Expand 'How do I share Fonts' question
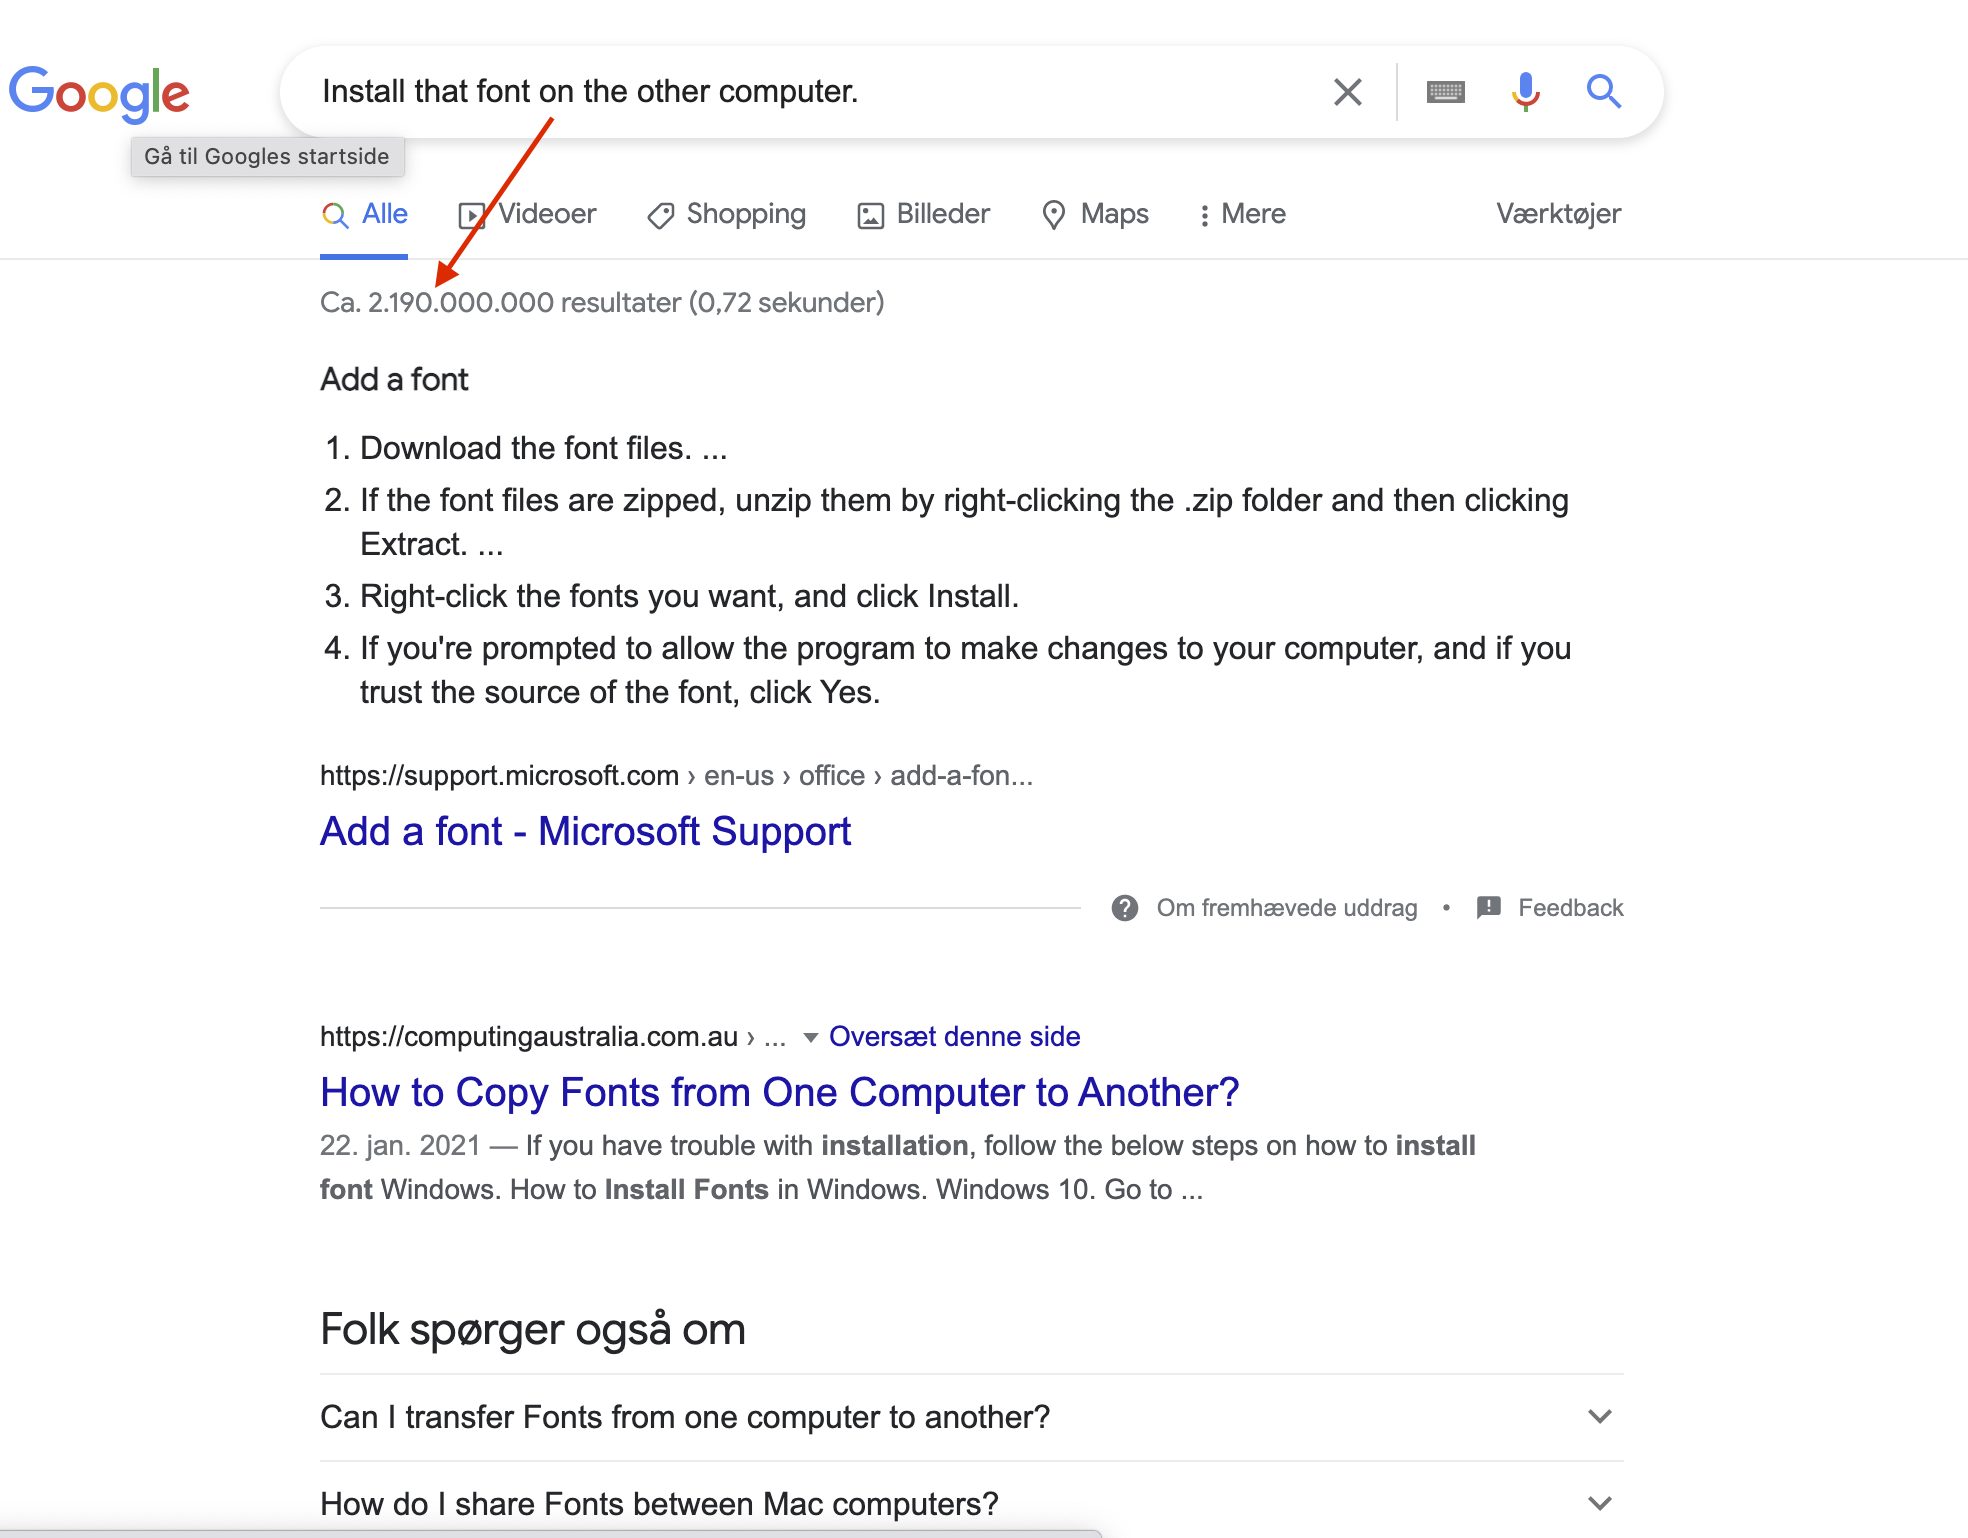 point(972,1503)
